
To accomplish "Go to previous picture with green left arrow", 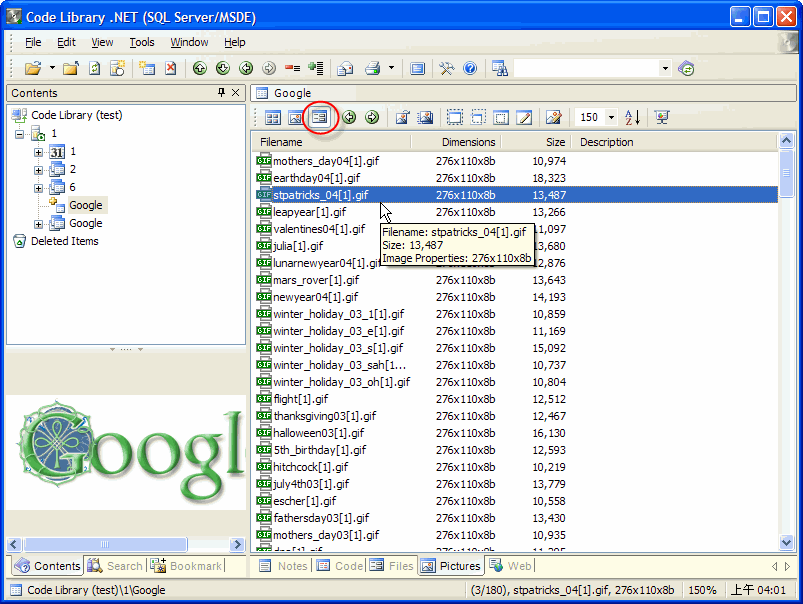I will tap(349, 117).
